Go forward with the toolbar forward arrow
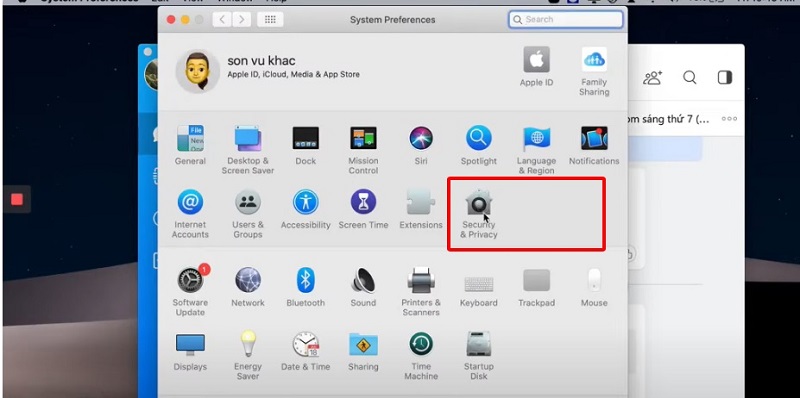This screenshot has height=398, width=800. (241, 19)
